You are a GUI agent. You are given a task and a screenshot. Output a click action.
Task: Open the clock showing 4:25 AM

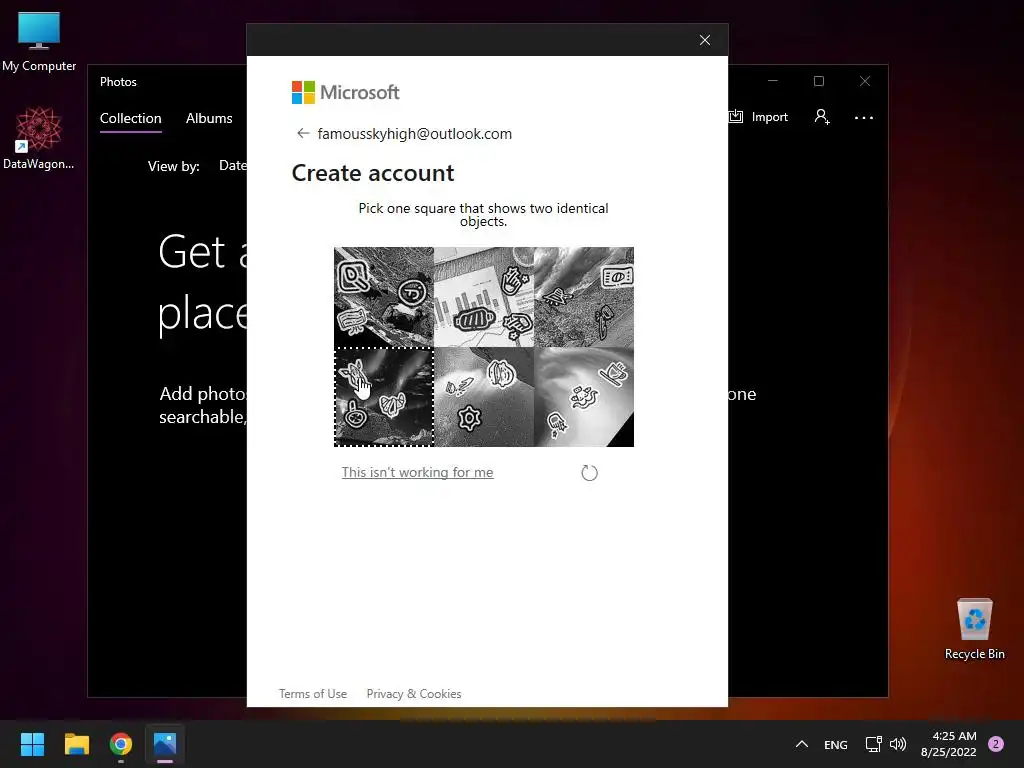click(949, 744)
